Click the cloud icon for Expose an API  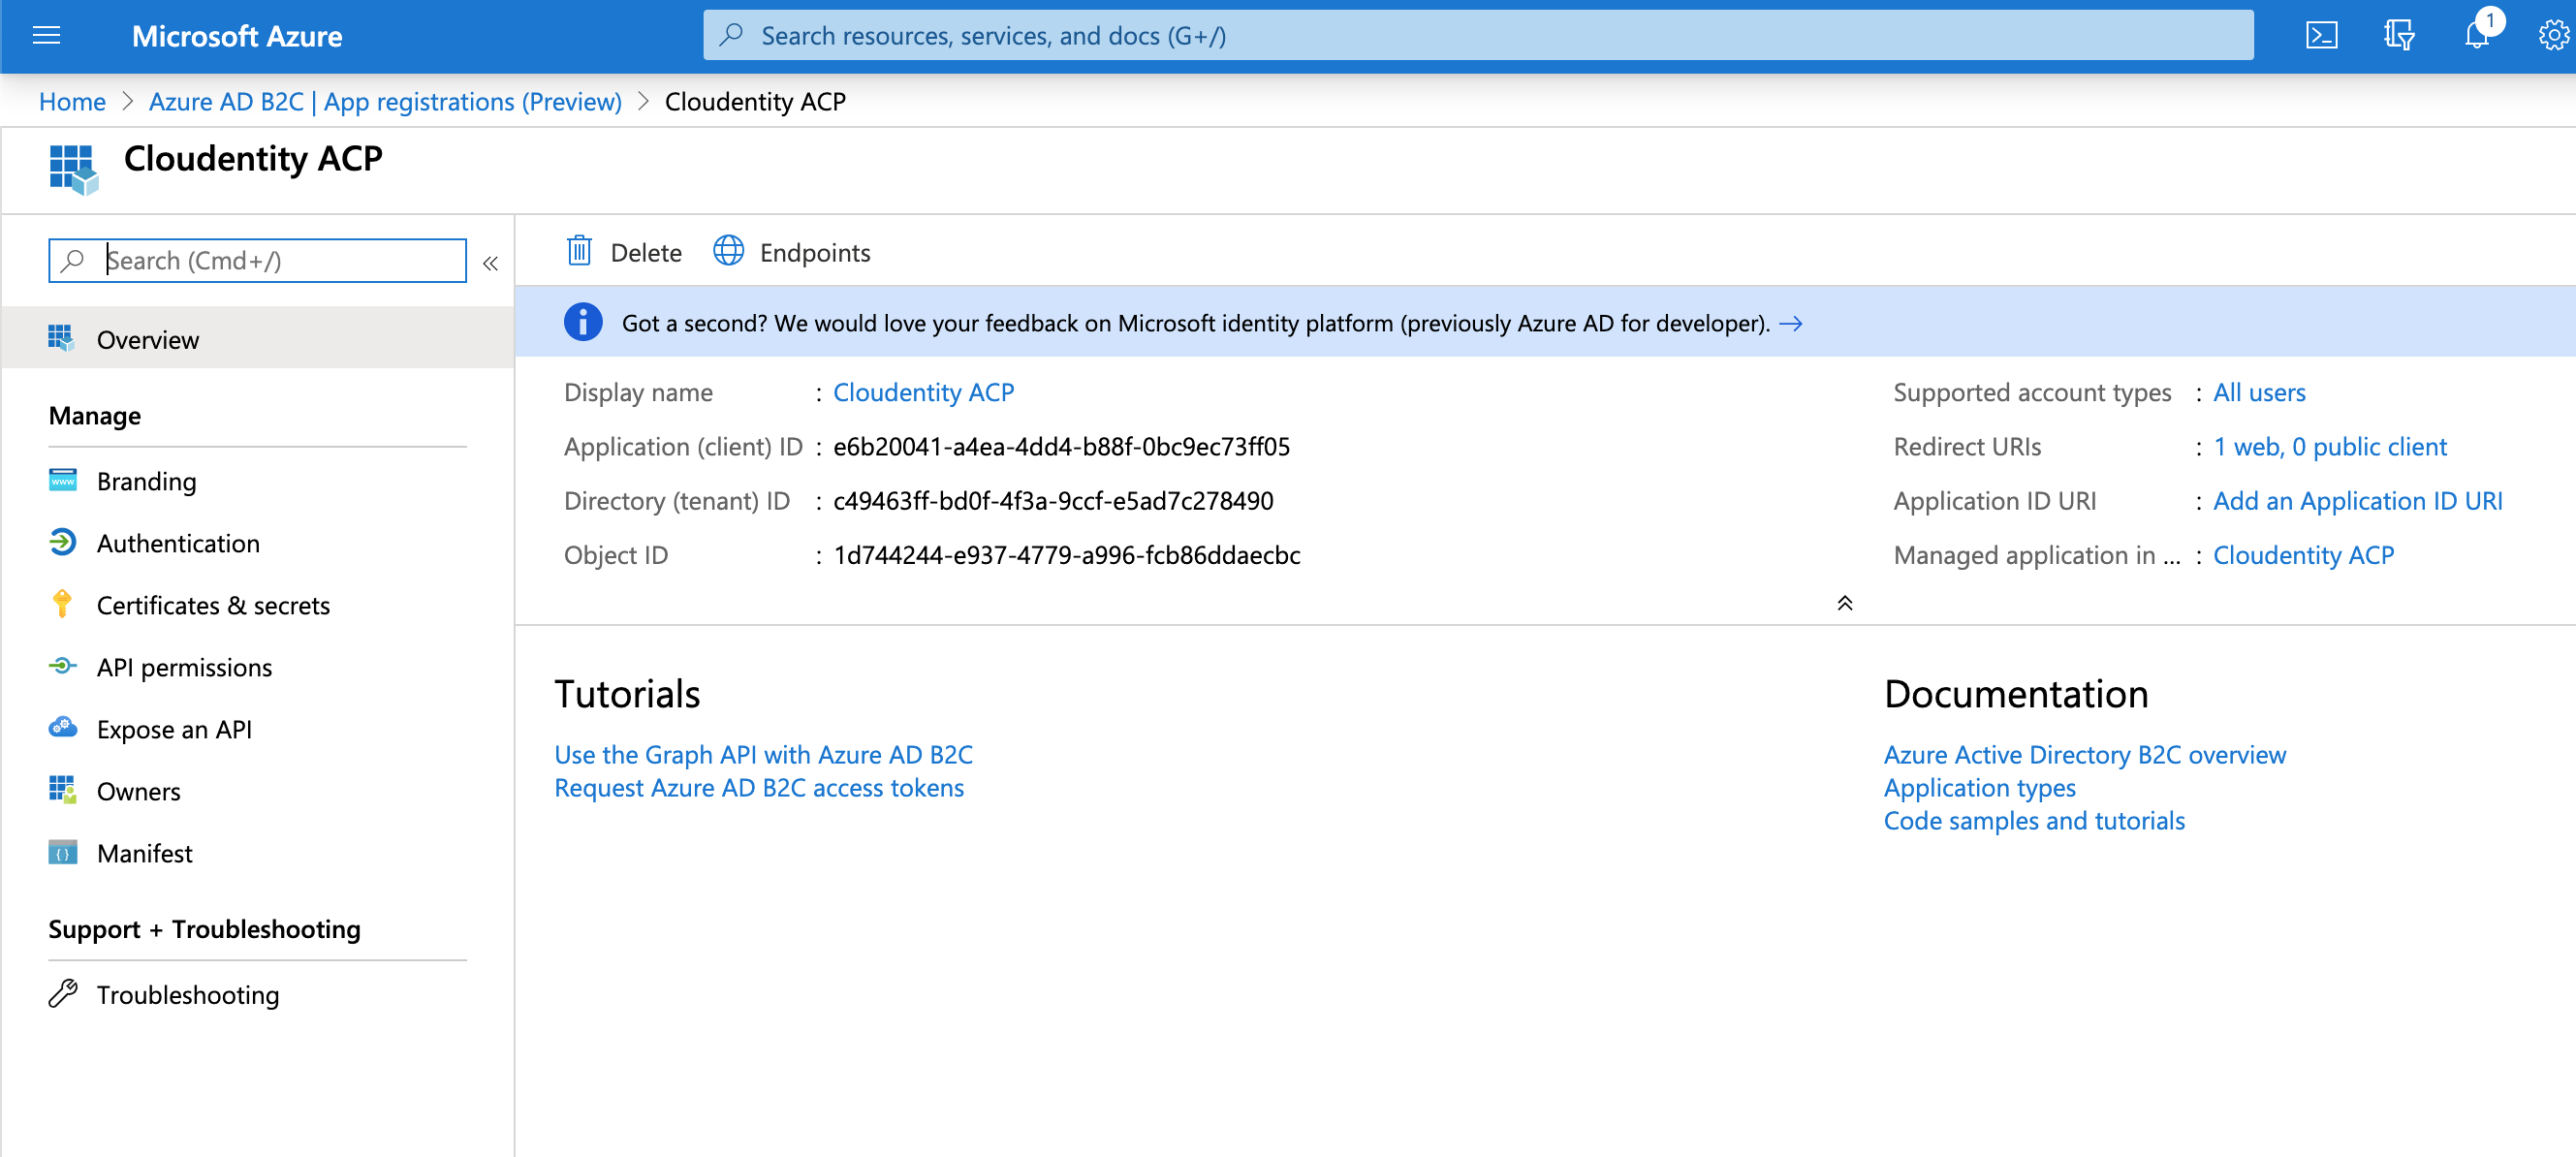pyautogui.click(x=62, y=728)
